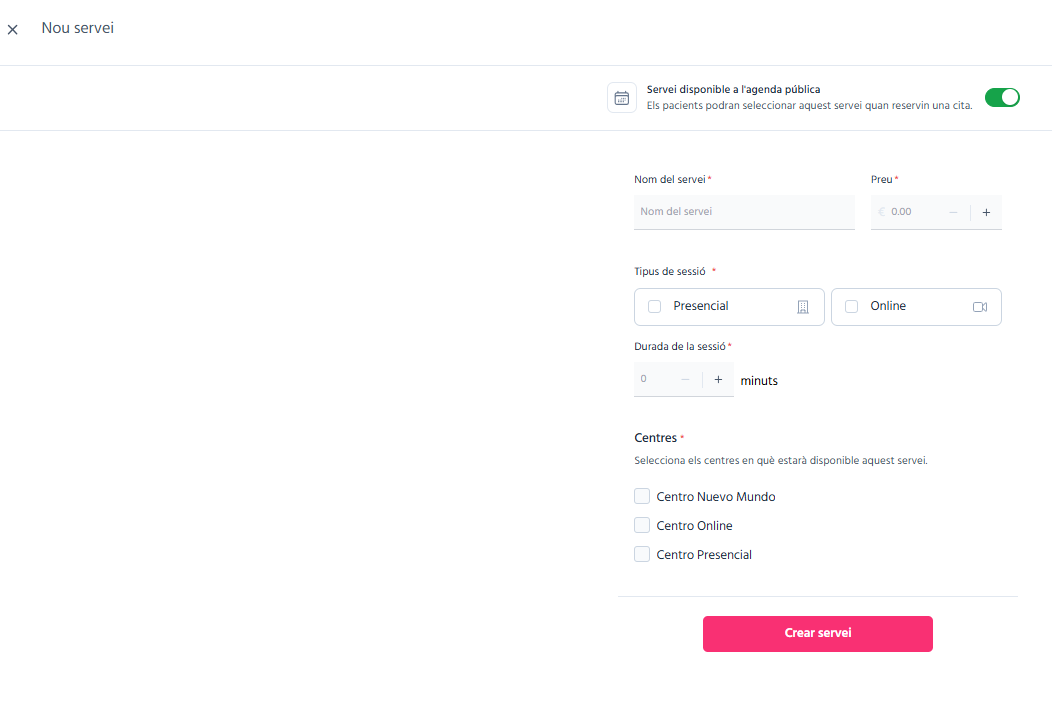Click the Centro Nuevo Mundo label
Screen dimensions: 1052x714
(x=716, y=497)
